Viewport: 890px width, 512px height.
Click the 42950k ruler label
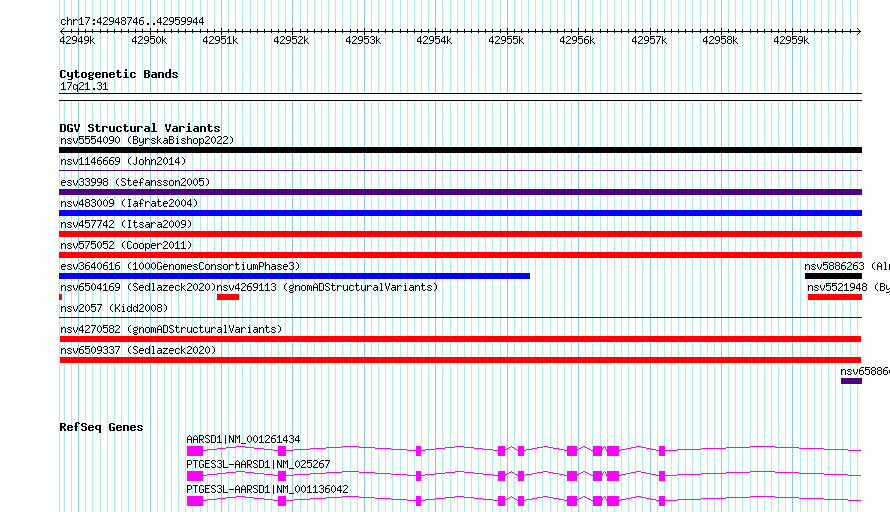tap(149, 40)
